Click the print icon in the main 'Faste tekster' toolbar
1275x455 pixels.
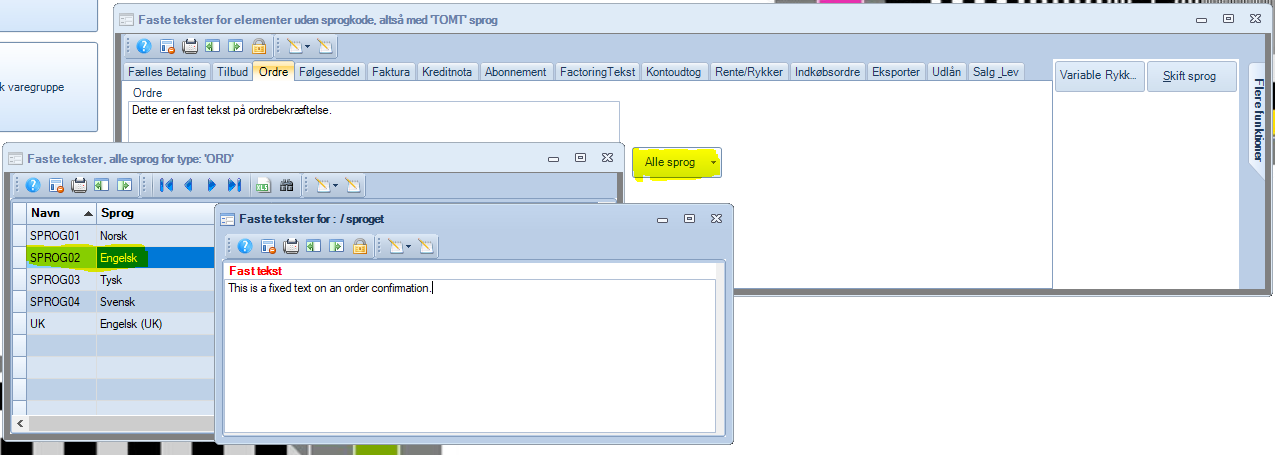[190, 46]
